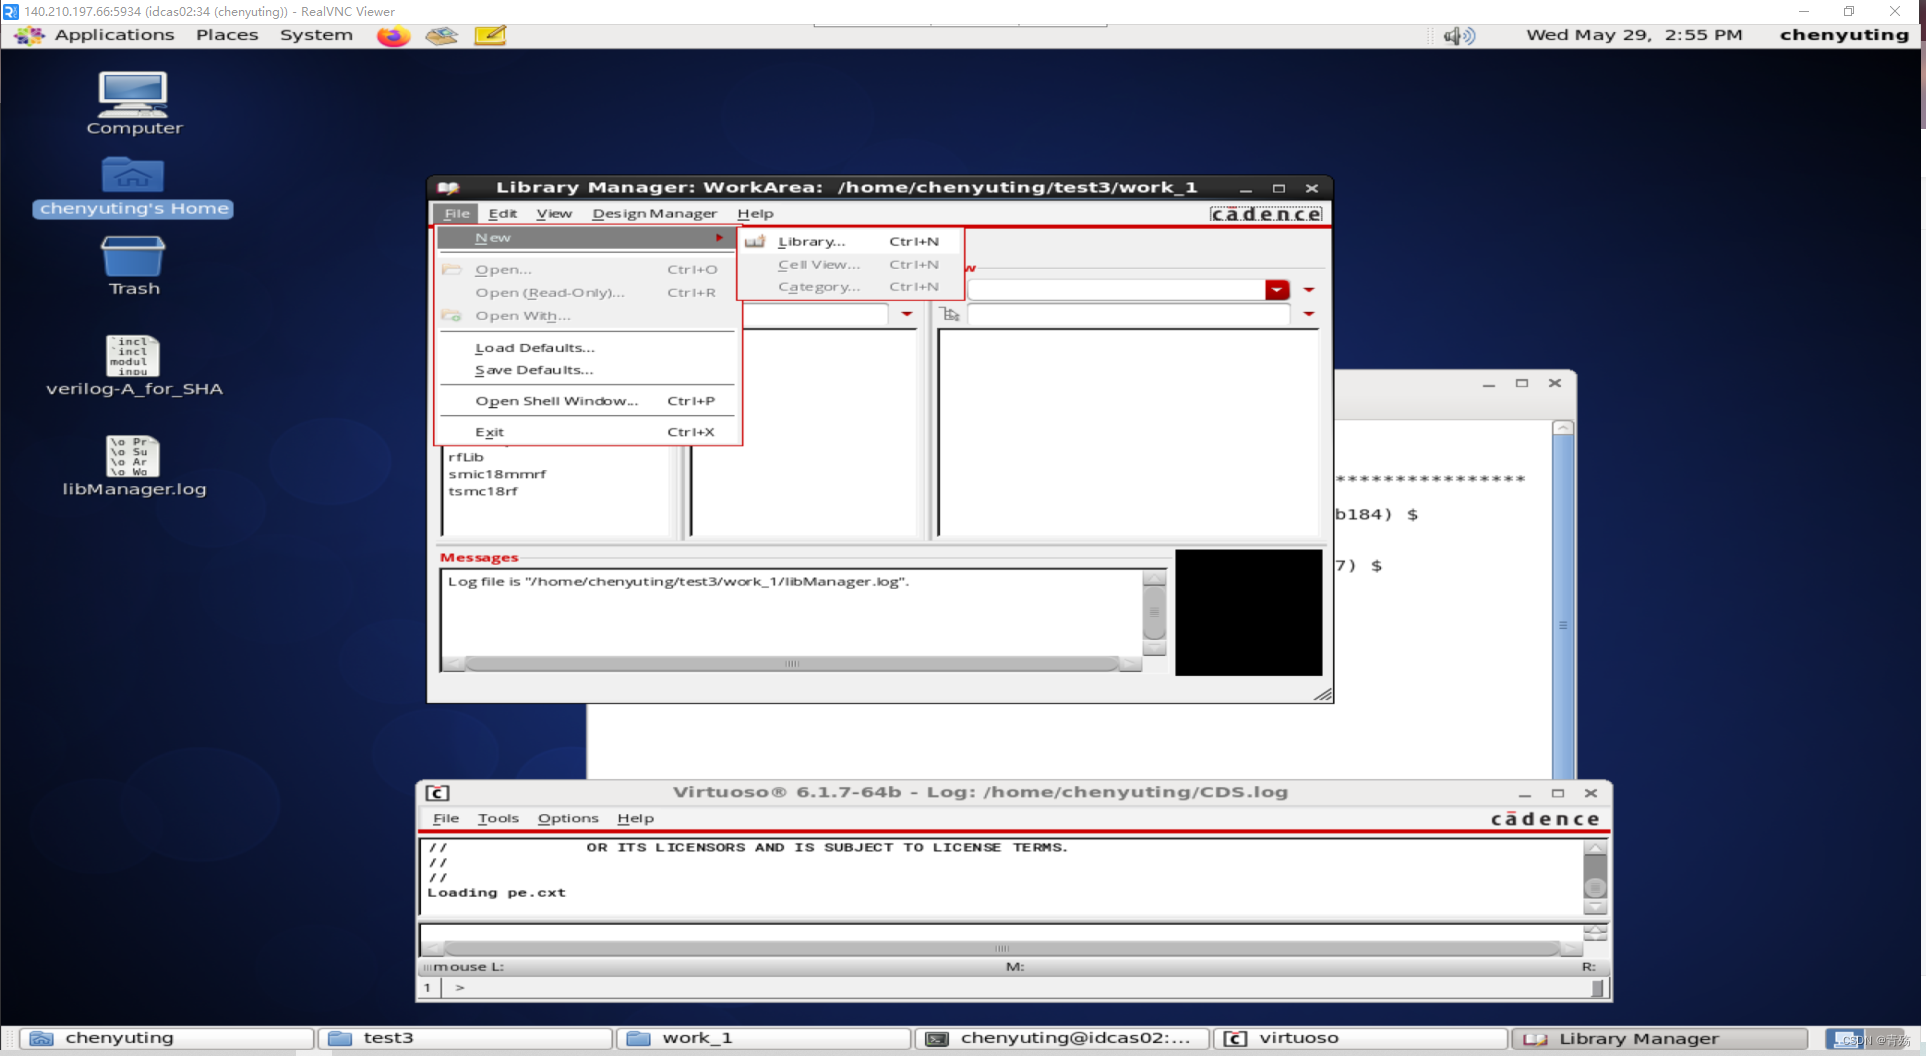This screenshot has height=1056, width=1926.
Task: Open the Places panel menu
Action: point(227,35)
